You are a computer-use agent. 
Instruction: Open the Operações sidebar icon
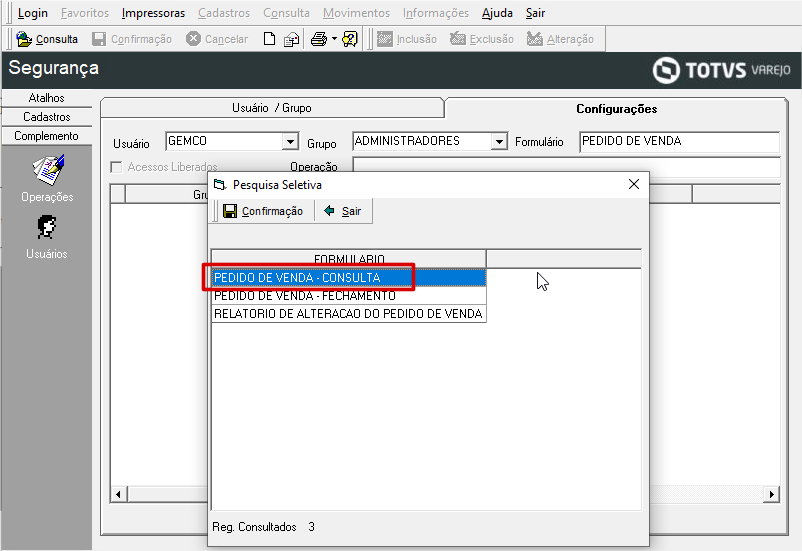coord(48,178)
